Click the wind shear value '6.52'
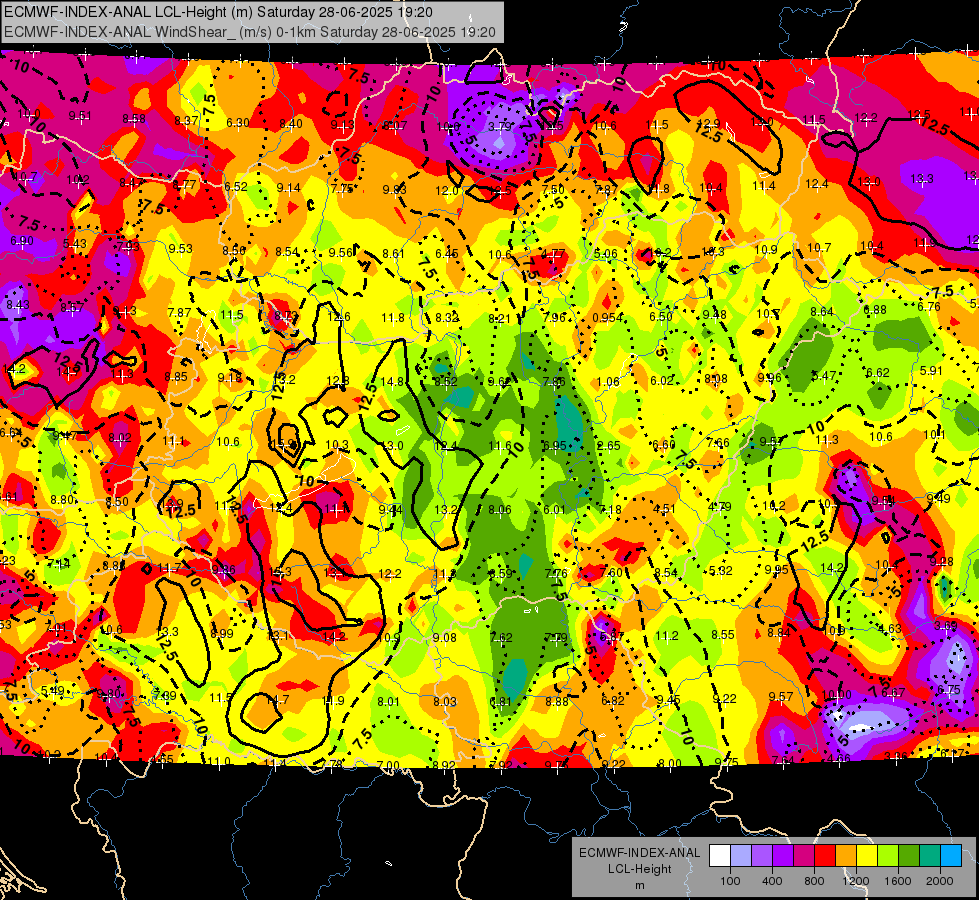Image resolution: width=979 pixels, height=900 pixels. 236,187
